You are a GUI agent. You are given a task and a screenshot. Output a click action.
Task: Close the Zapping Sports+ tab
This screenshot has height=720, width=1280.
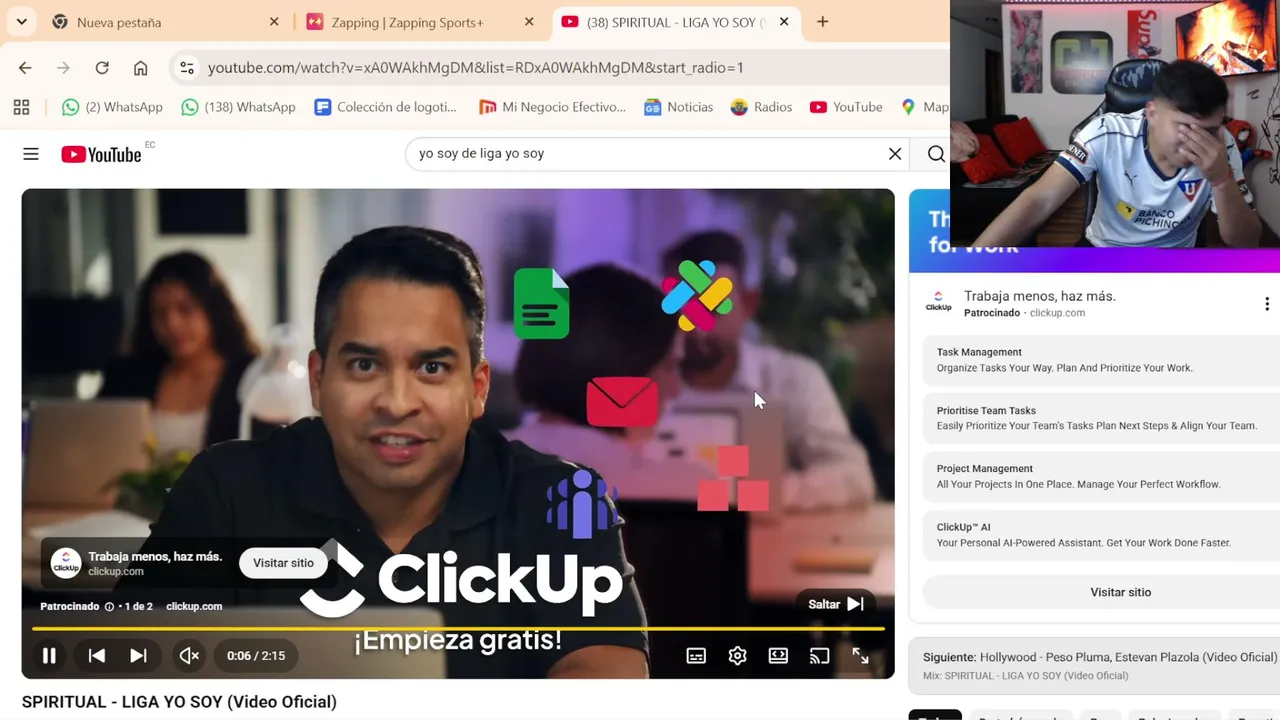click(529, 22)
